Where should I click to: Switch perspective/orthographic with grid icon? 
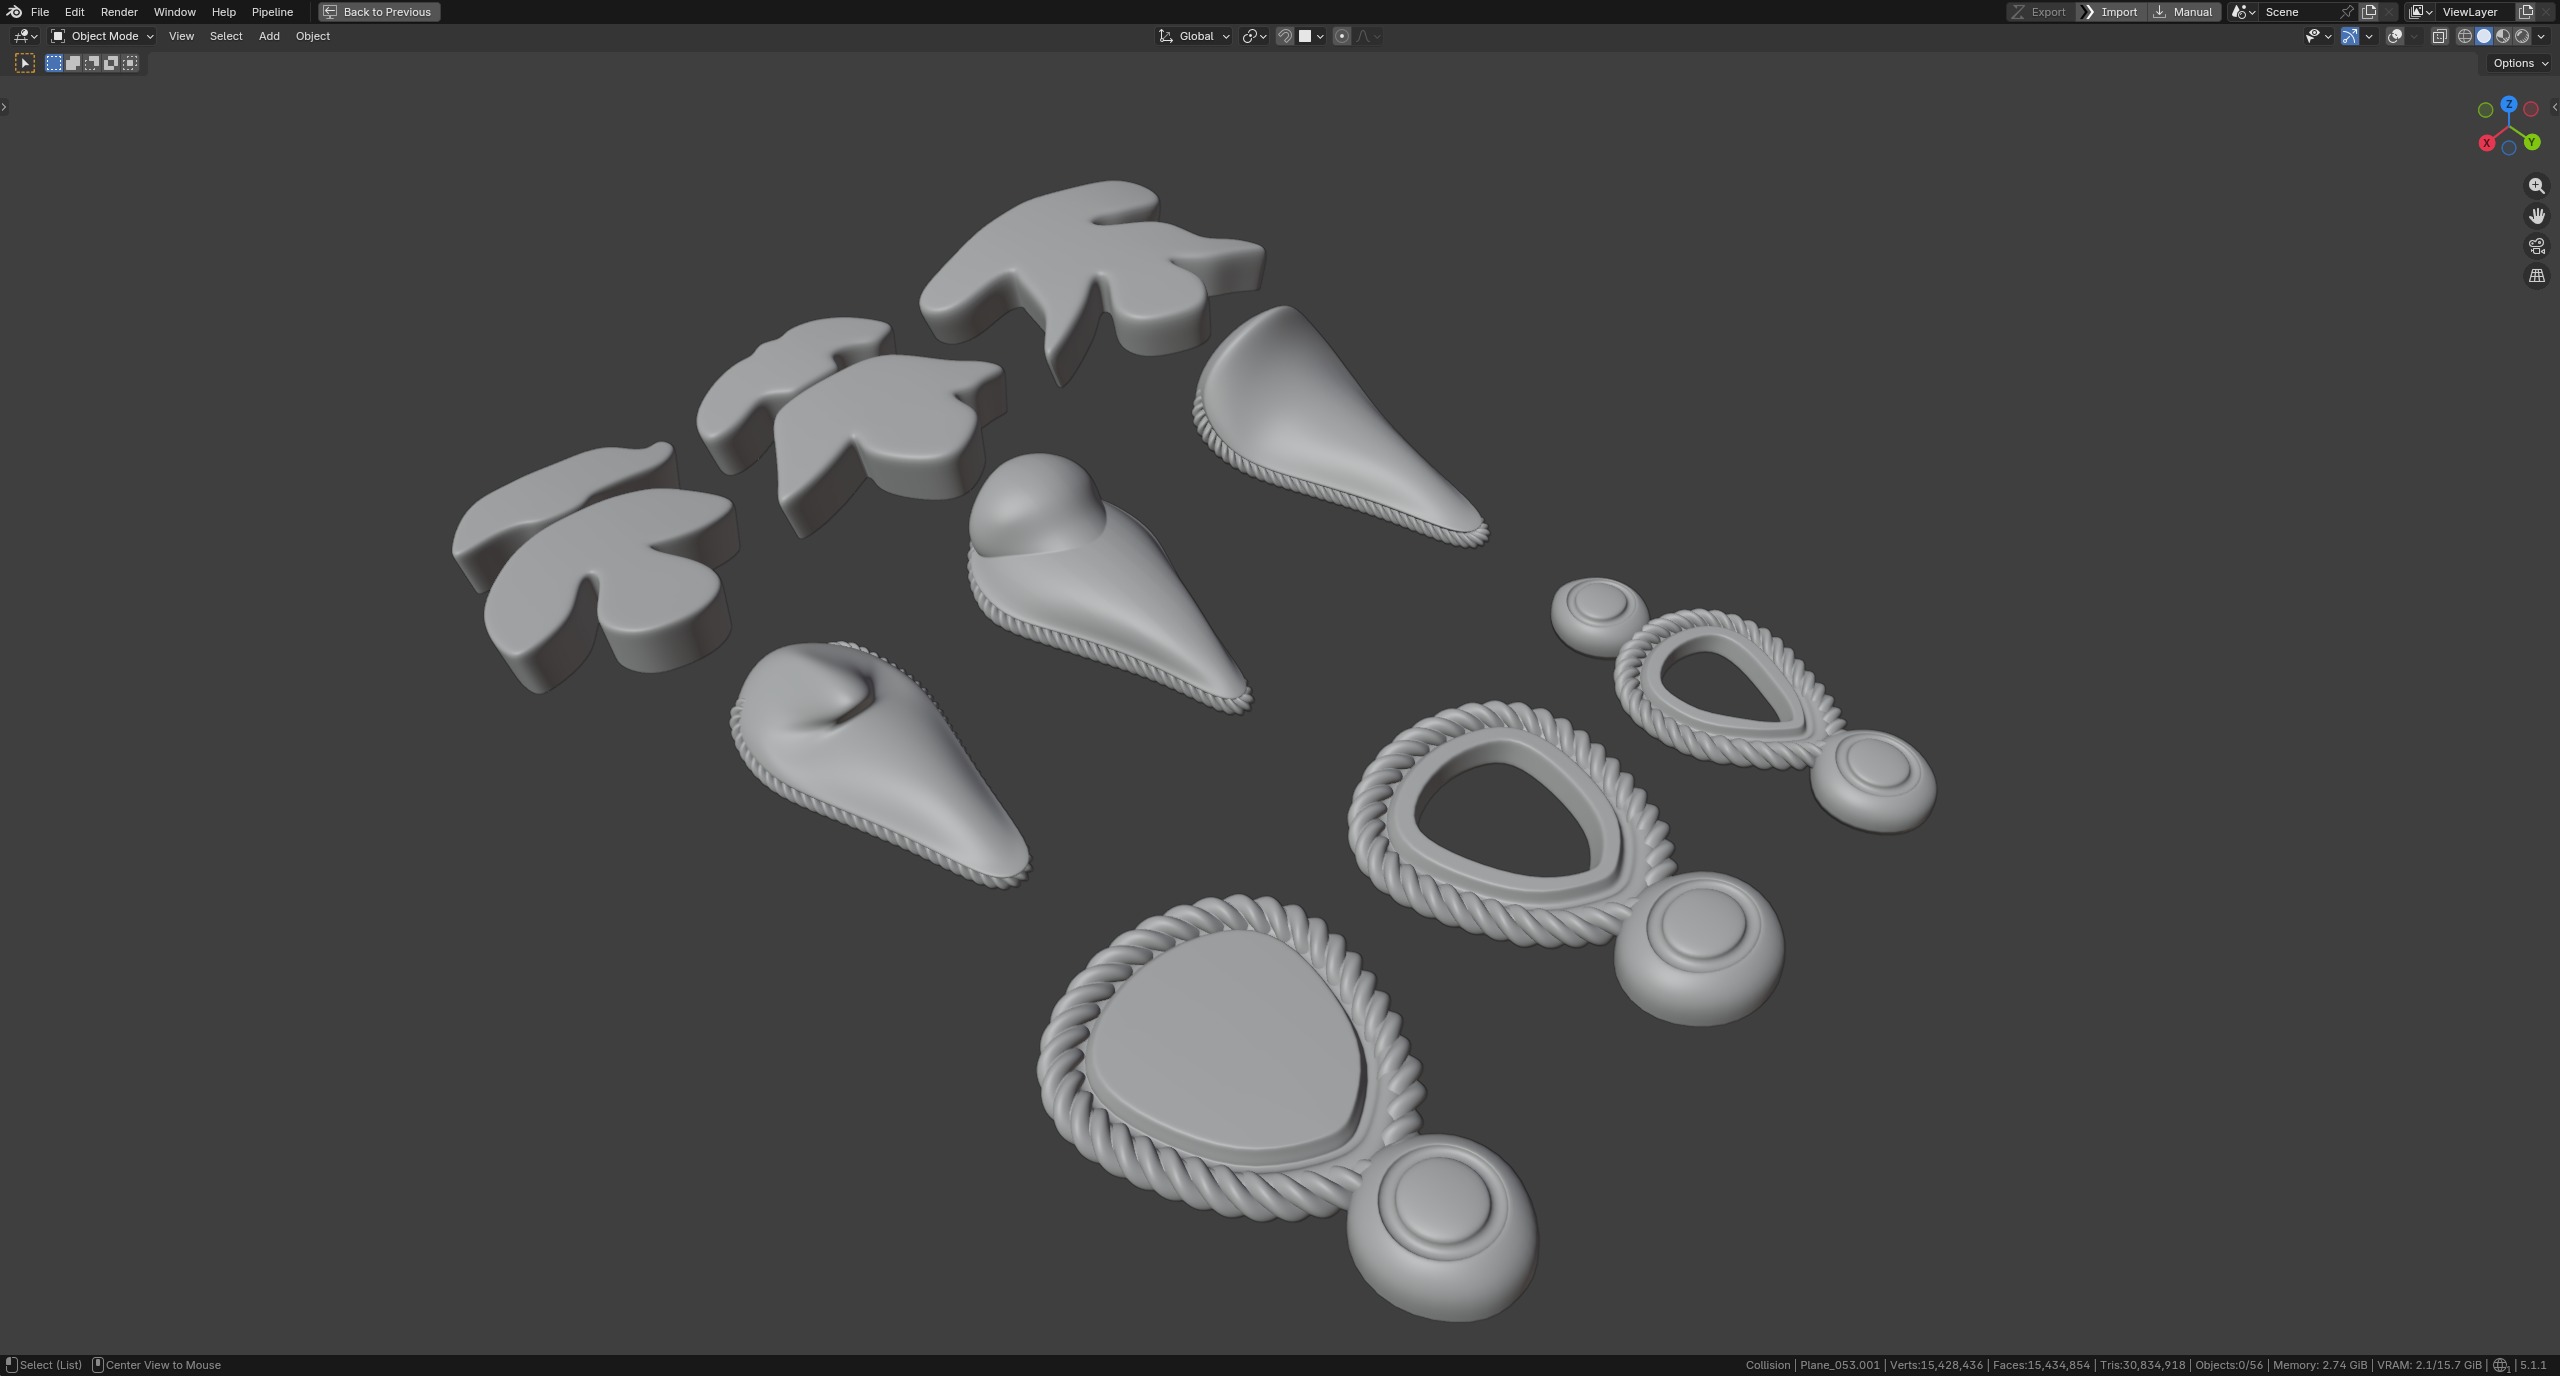(2537, 276)
